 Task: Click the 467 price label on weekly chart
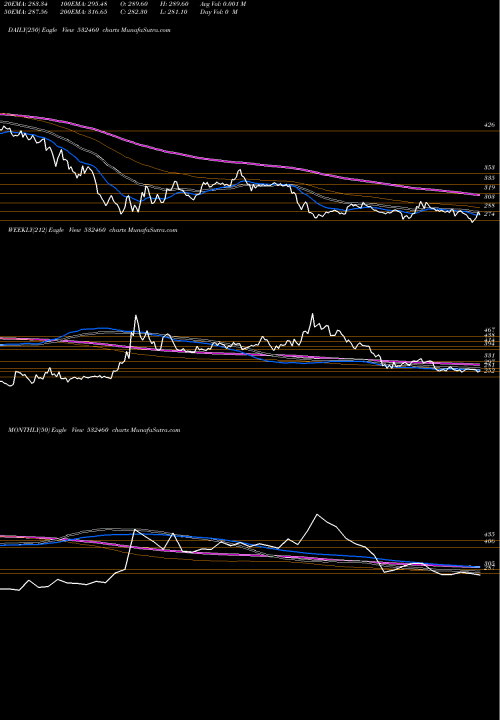point(489,330)
